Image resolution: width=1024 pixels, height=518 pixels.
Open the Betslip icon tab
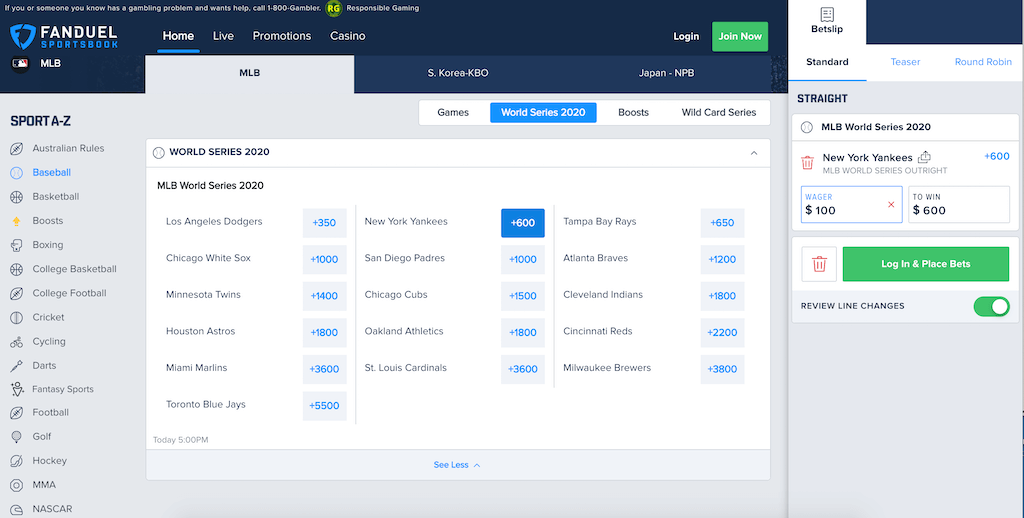[827, 21]
